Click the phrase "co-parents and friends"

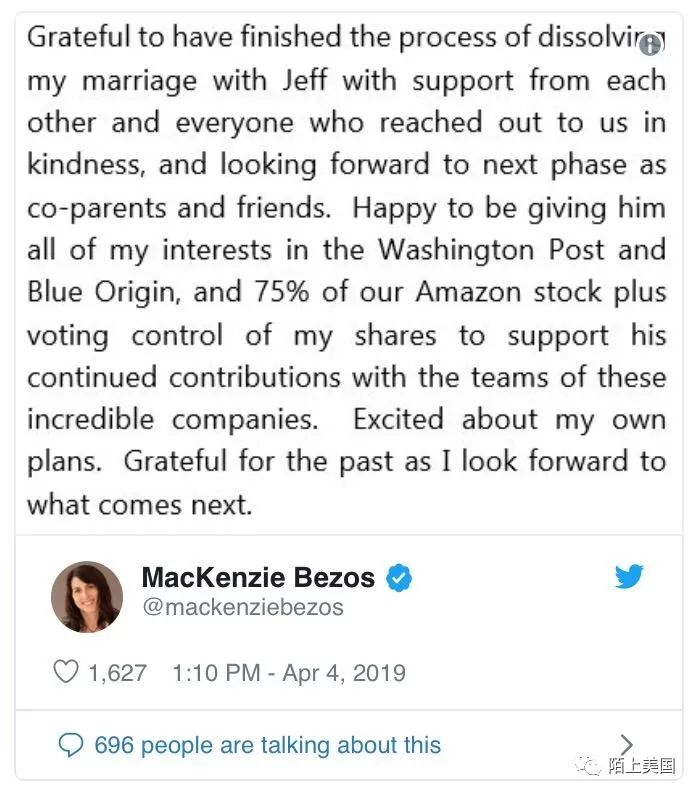[x=178, y=207]
